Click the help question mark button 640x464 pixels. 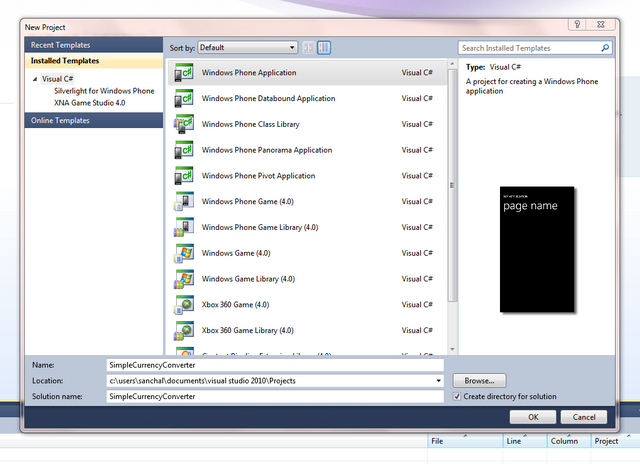(577, 24)
